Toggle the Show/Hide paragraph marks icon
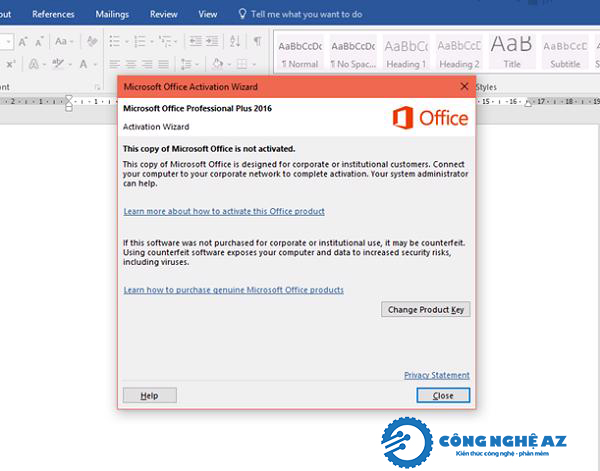 258,41
